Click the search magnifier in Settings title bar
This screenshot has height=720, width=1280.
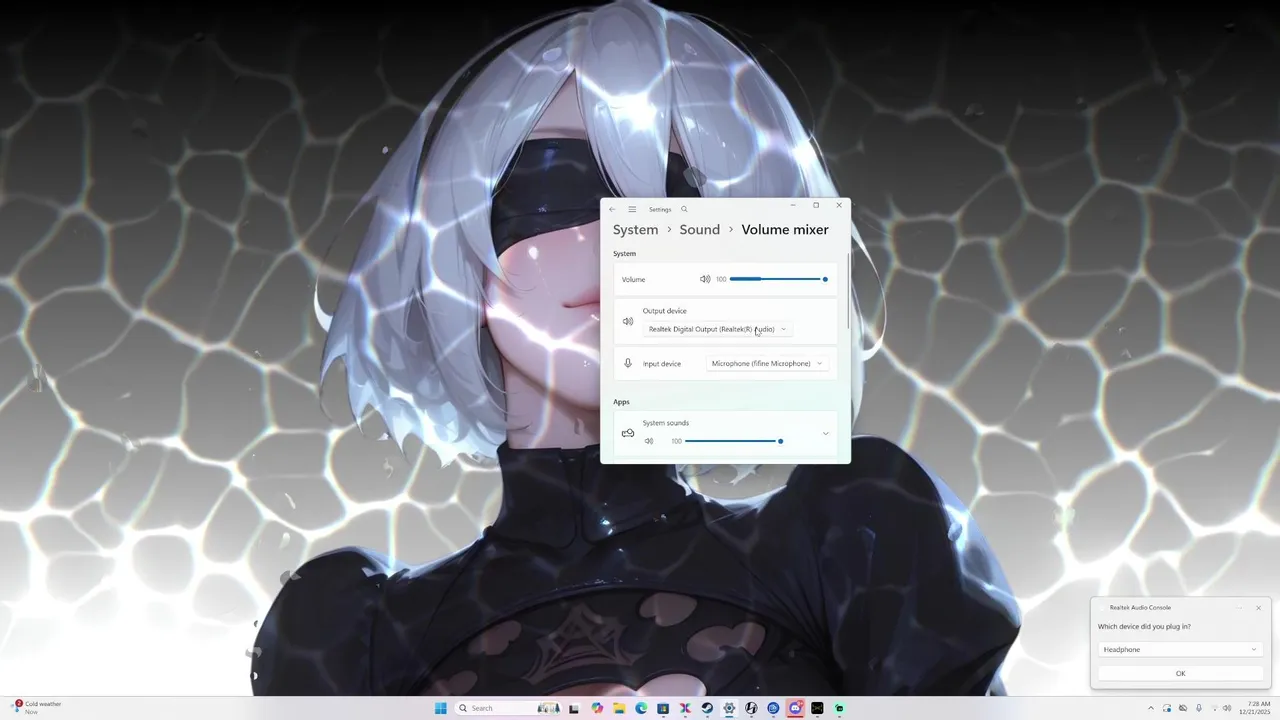point(684,209)
